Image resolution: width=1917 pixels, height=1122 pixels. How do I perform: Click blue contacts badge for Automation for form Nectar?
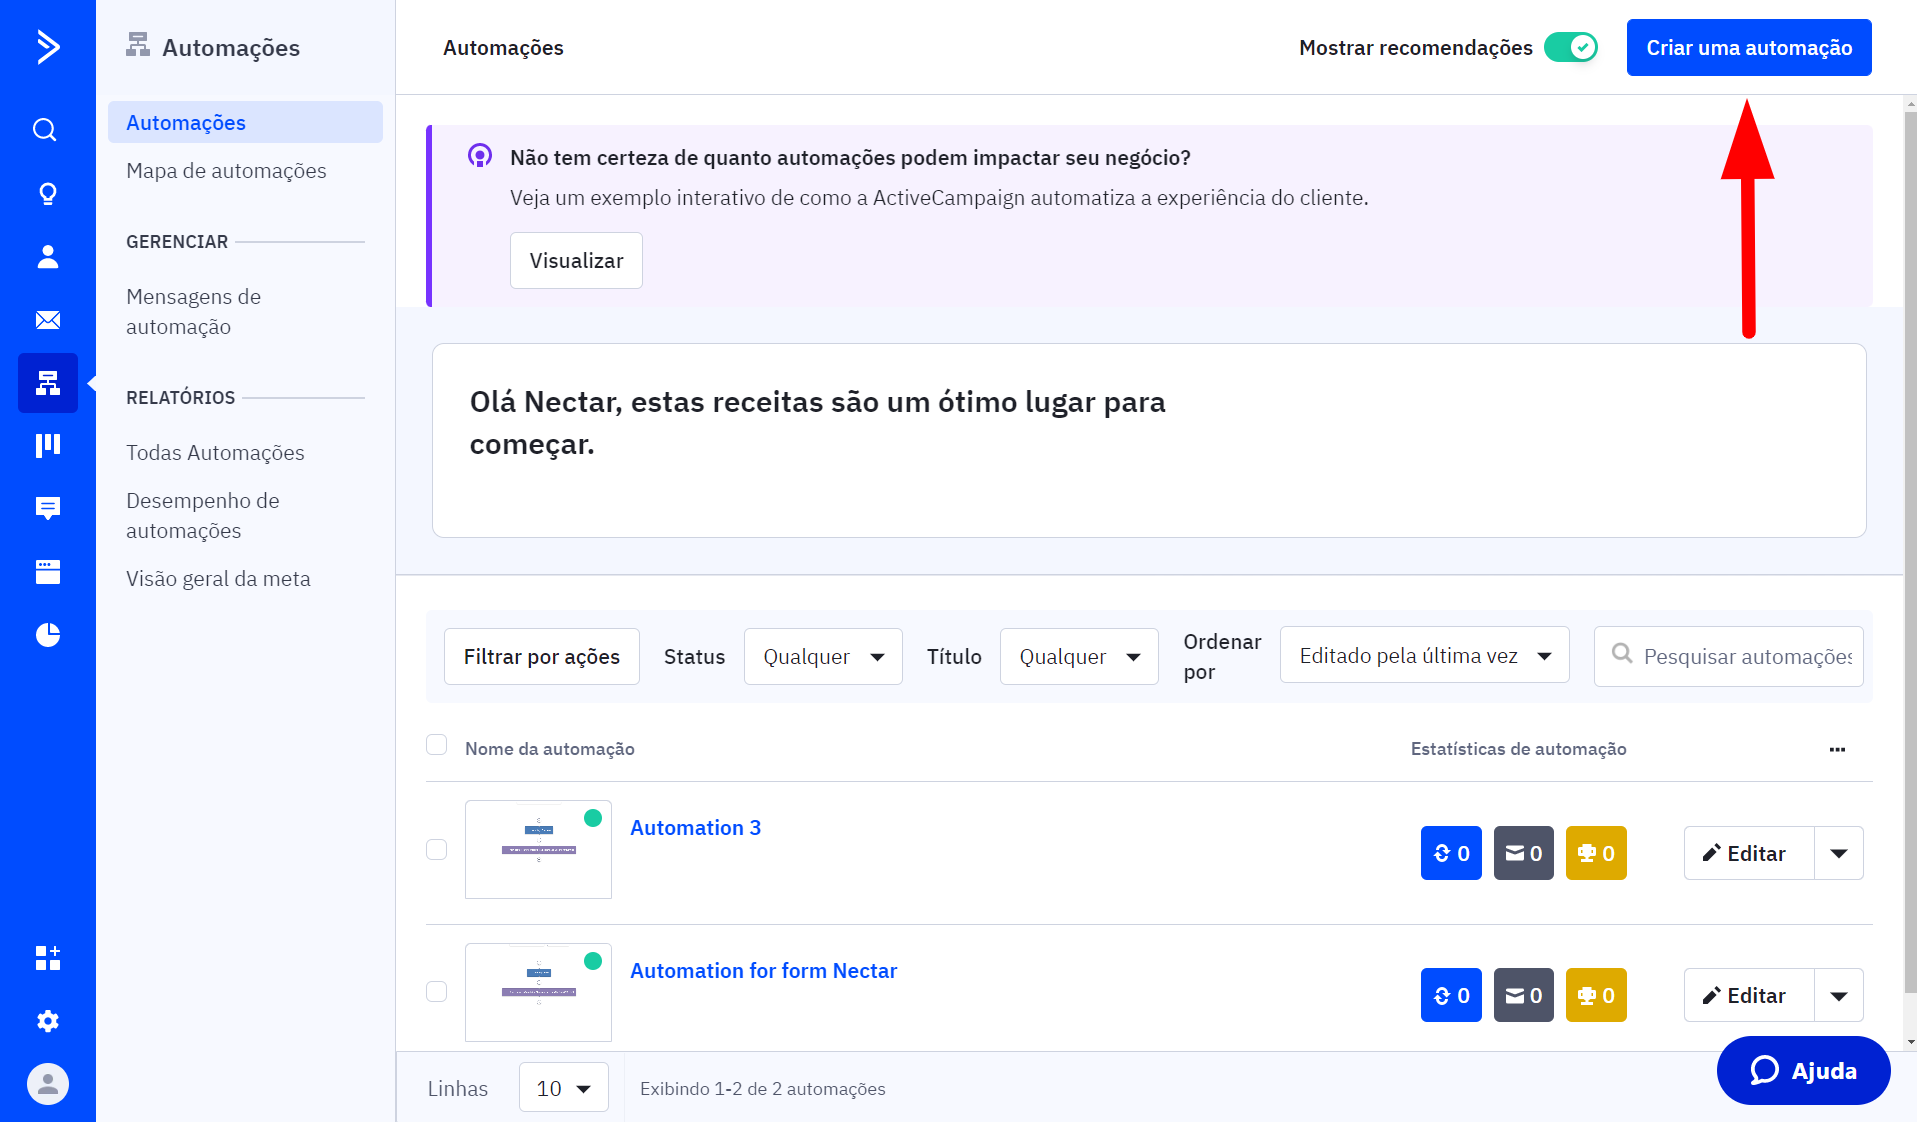tap(1451, 995)
